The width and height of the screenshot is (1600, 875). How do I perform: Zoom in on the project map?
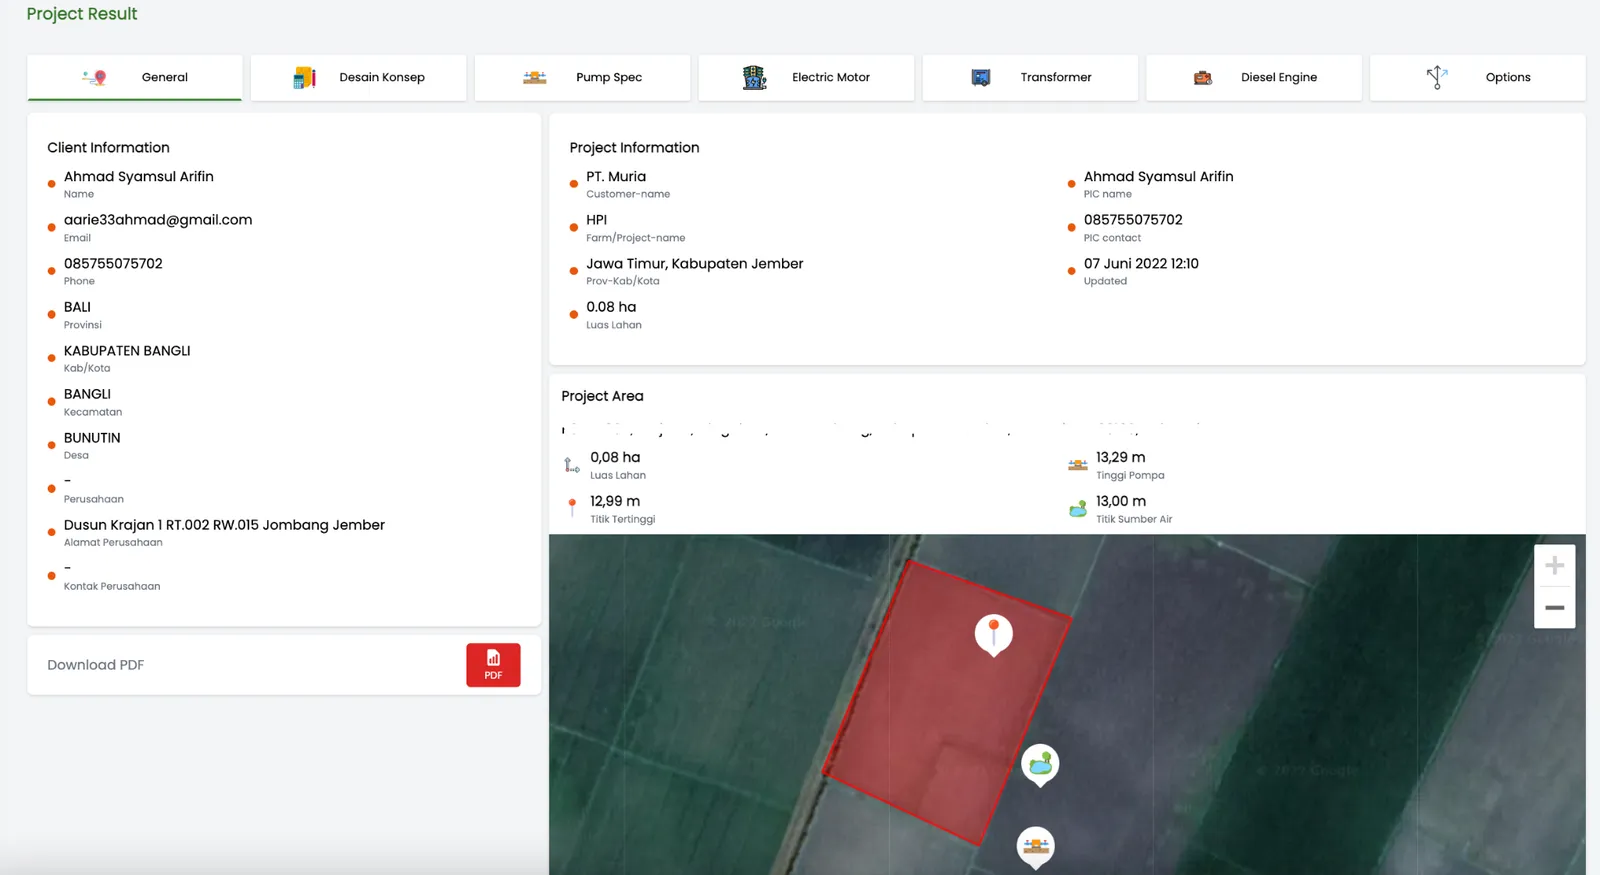point(1555,566)
